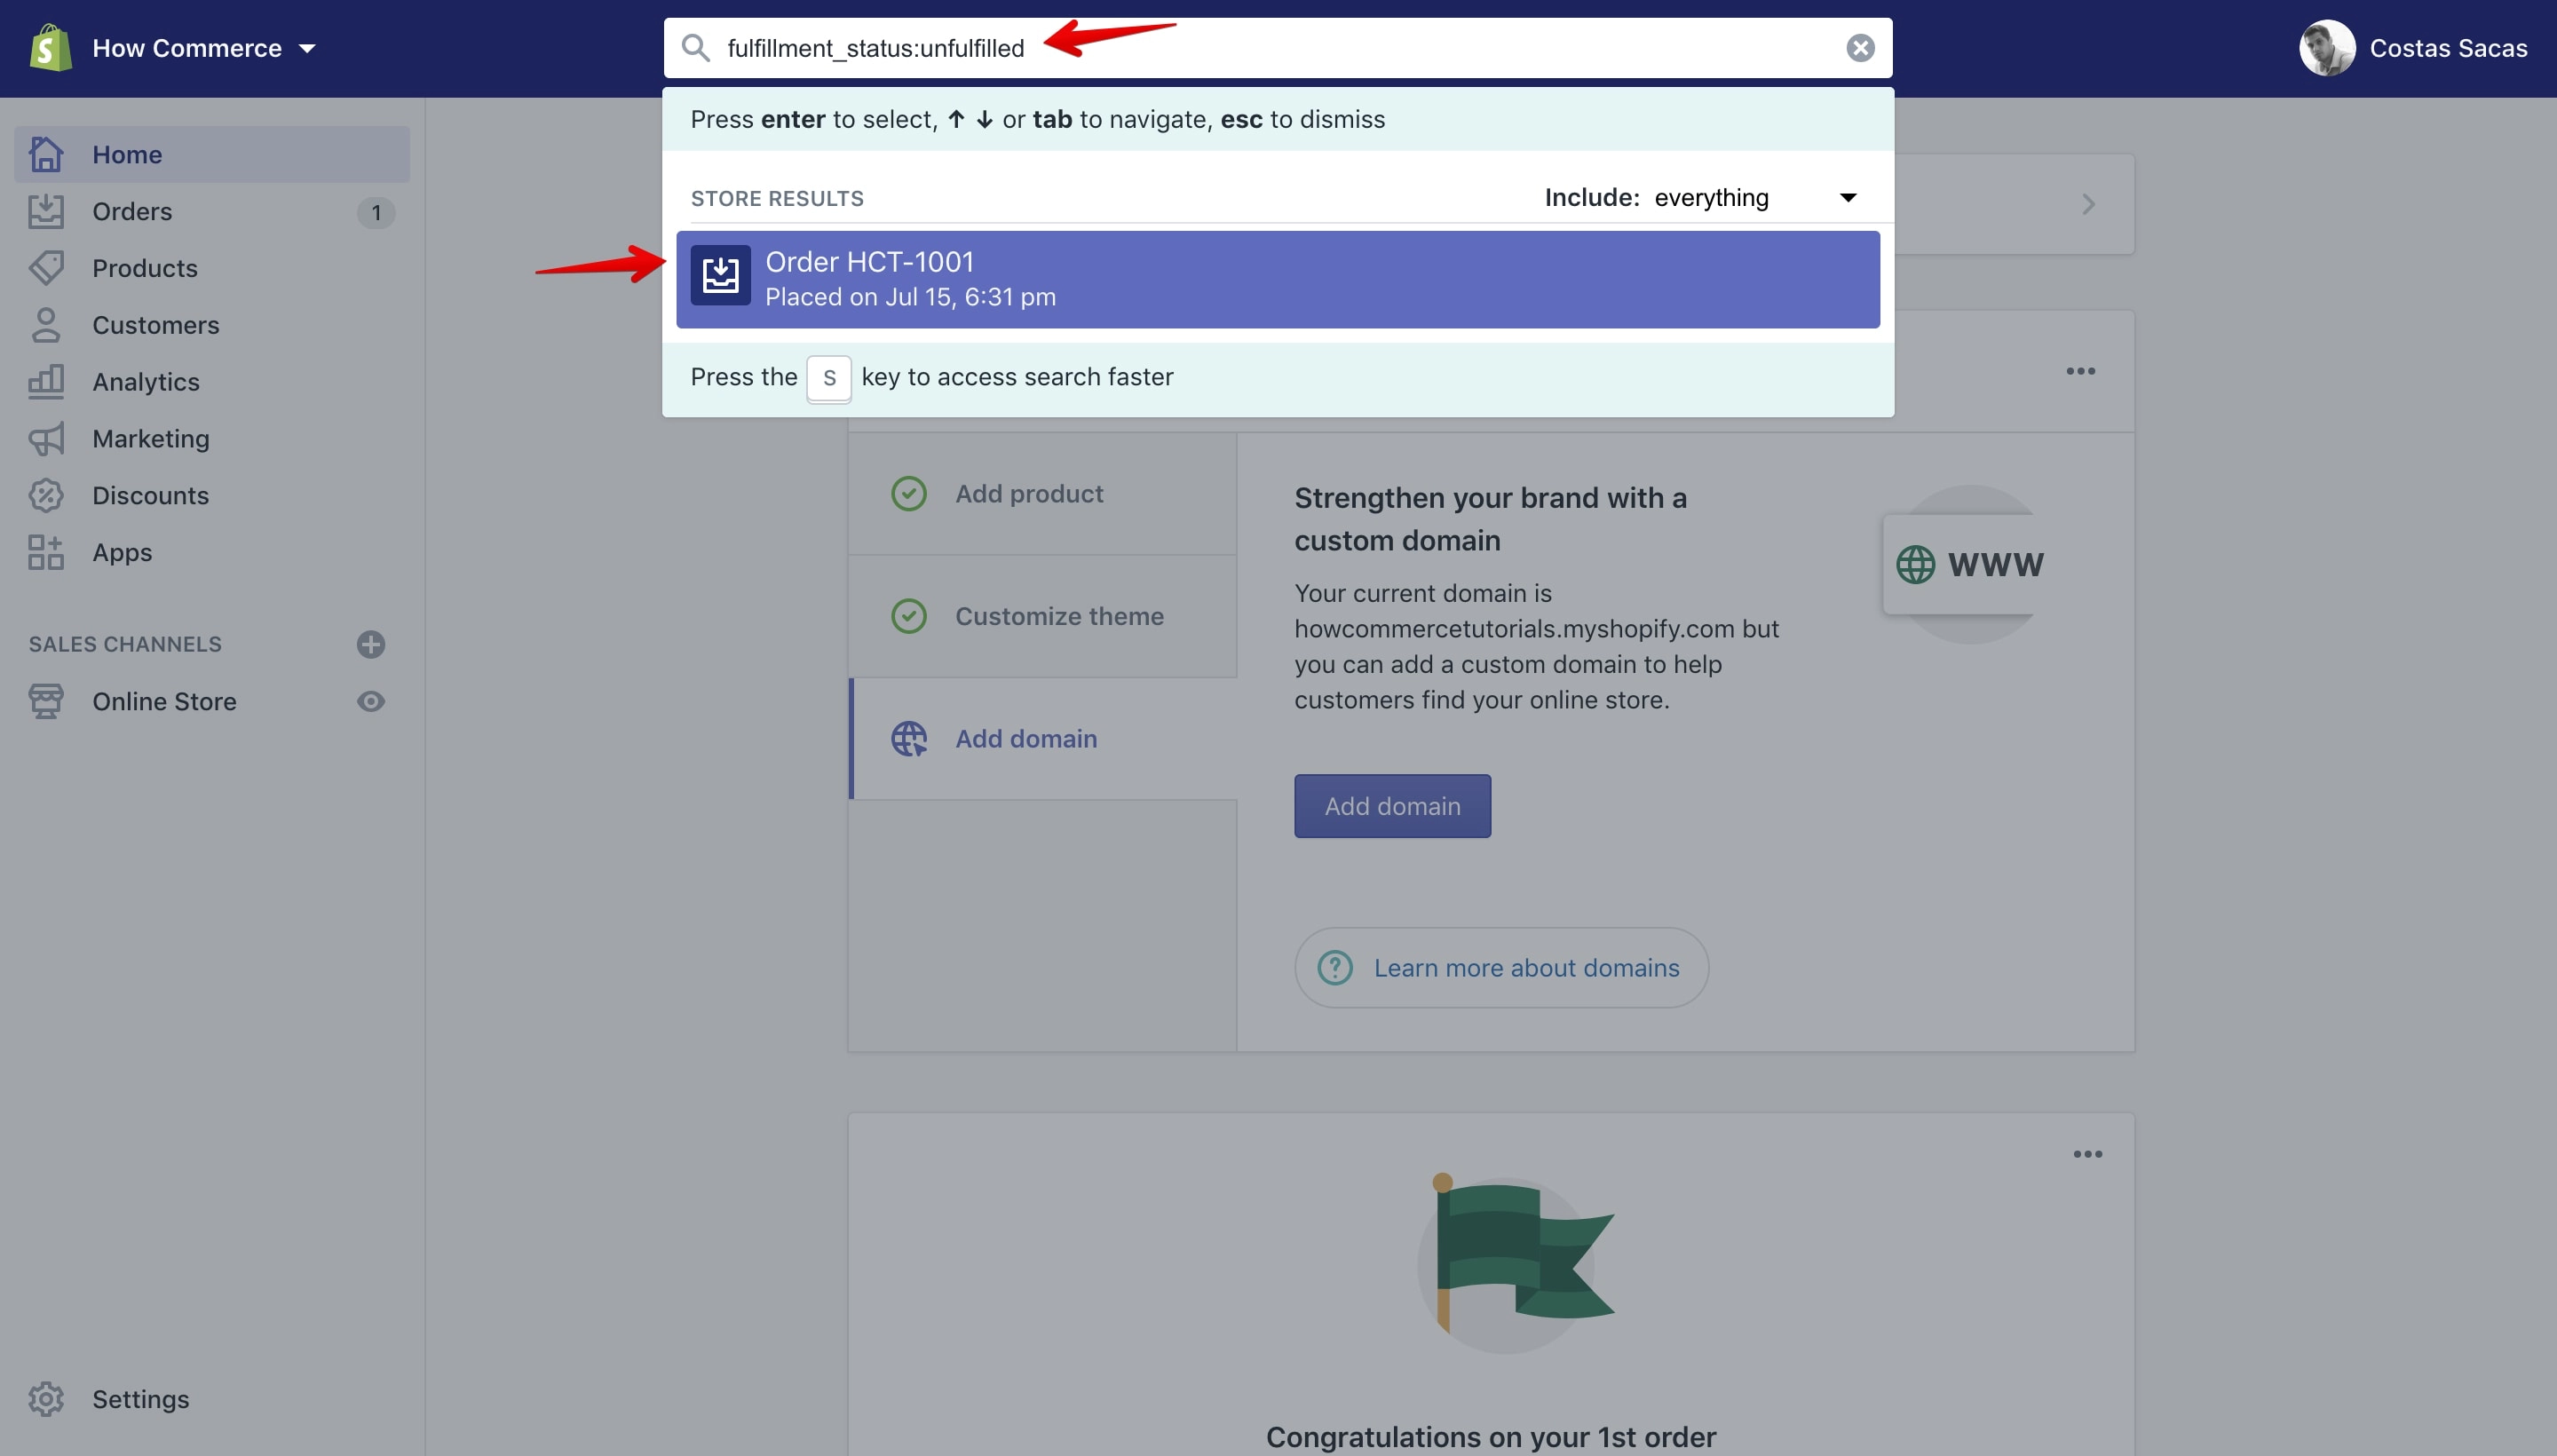Viewport: 2557px width, 1456px height.
Task: Clear the search query with X icon
Action: click(x=1860, y=48)
